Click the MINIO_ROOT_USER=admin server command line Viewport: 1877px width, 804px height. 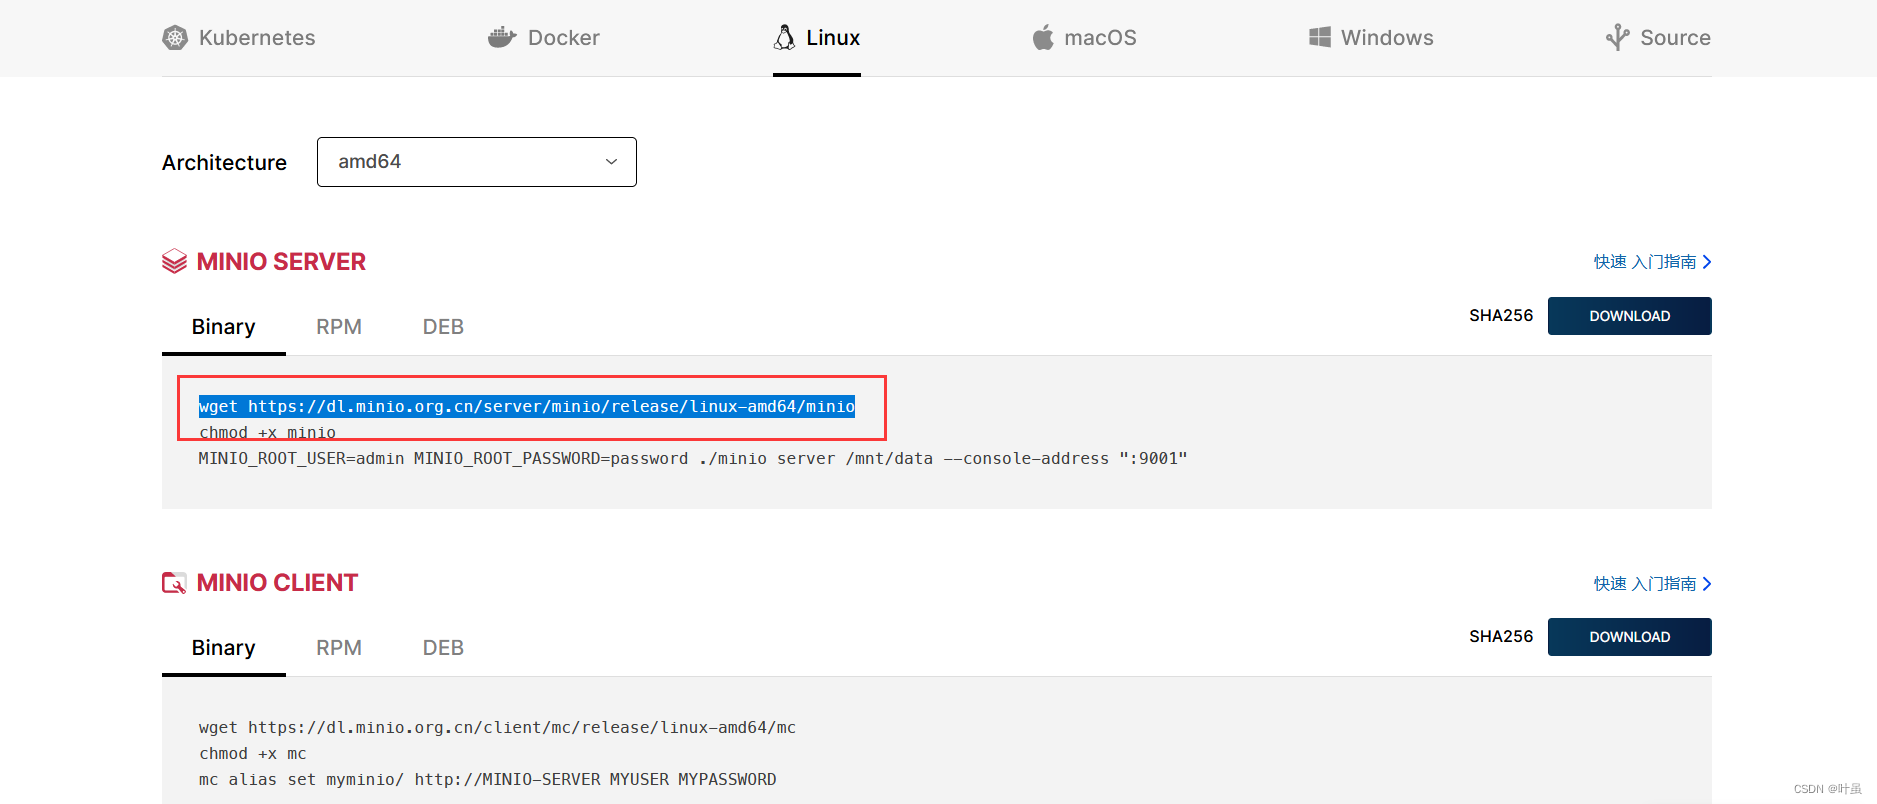coord(693,459)
